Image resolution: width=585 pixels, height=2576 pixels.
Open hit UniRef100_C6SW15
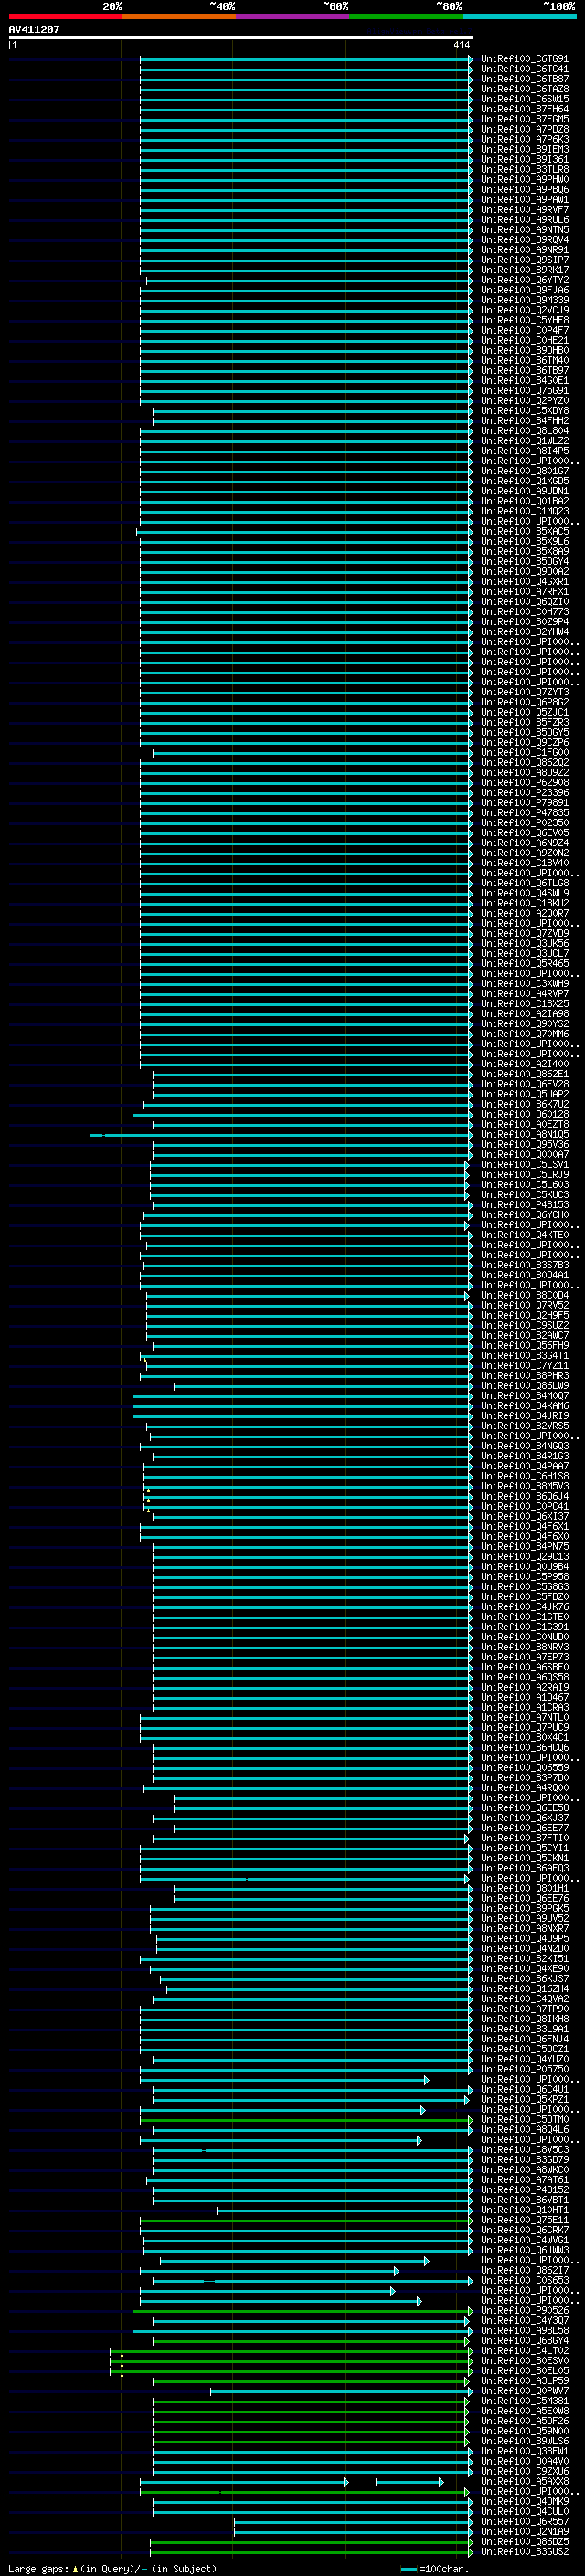pos(525,99)
